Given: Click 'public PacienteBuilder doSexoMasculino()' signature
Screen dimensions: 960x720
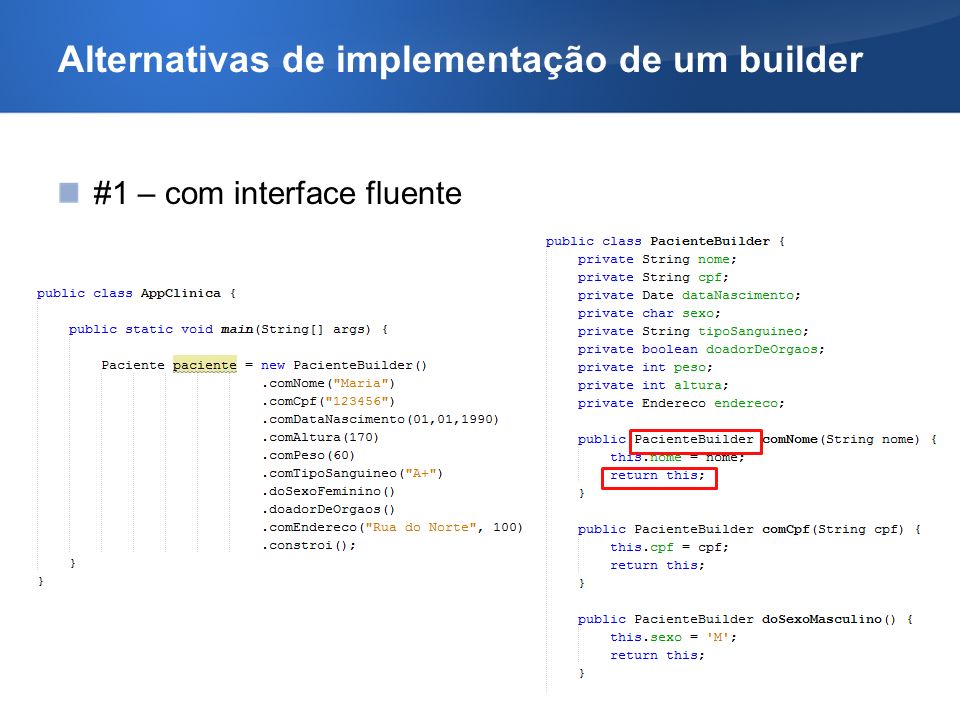Looking at the screenshot, I should tap(737, 620).
